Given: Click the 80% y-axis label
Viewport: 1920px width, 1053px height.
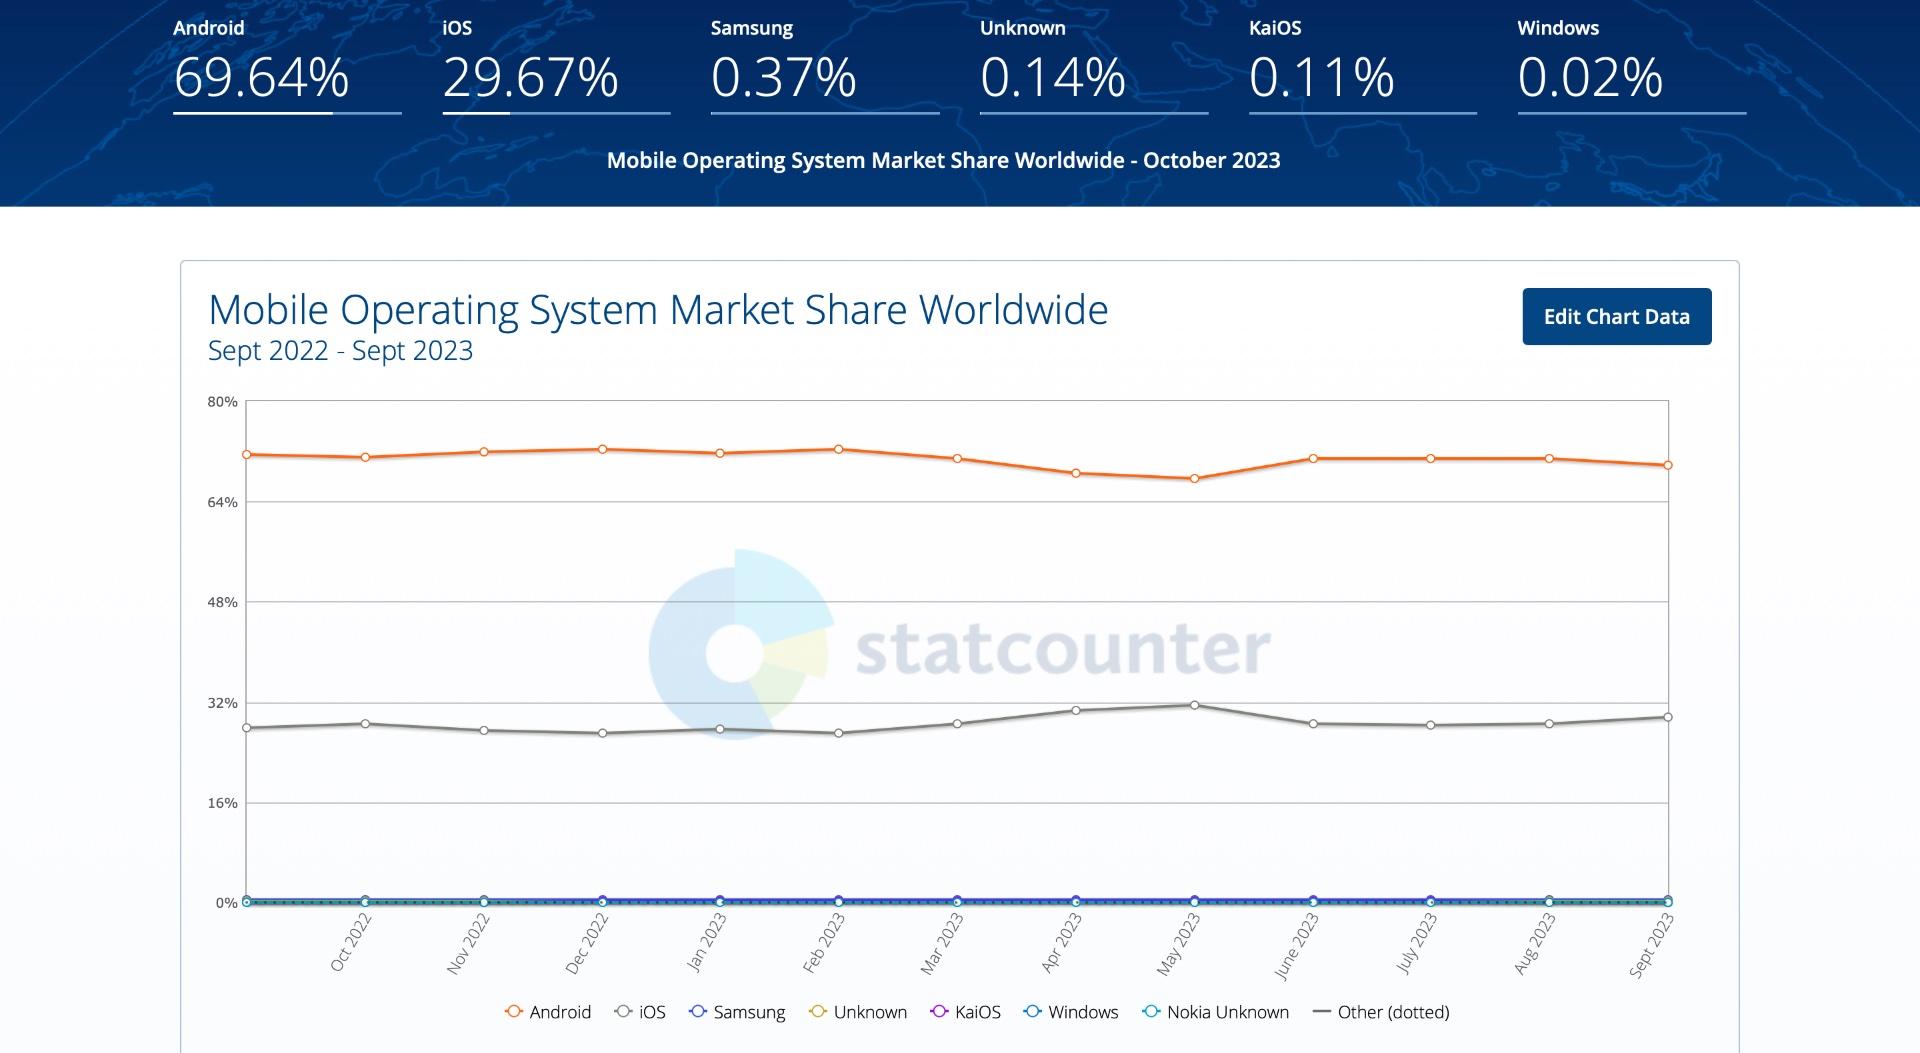Looking at the screenshot, I should (223, 402).
